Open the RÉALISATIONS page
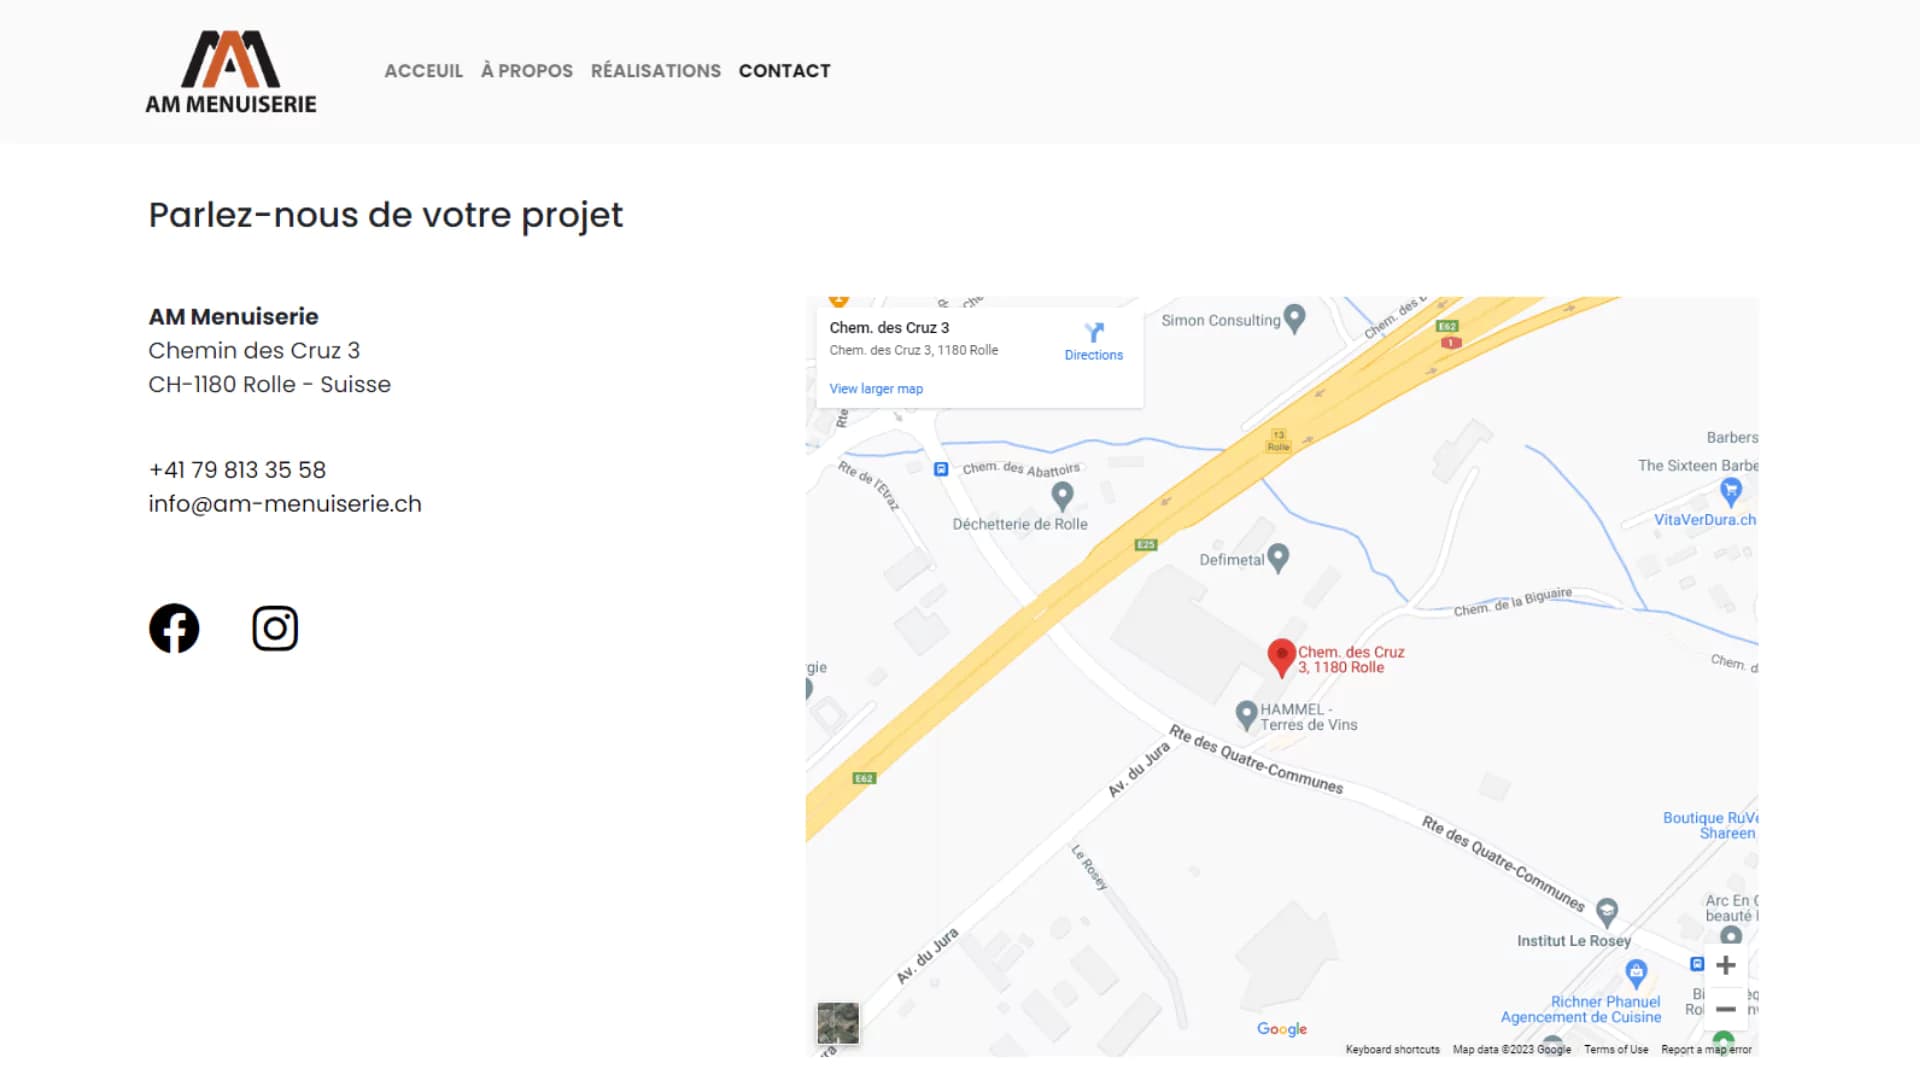 tap(656, 70)
